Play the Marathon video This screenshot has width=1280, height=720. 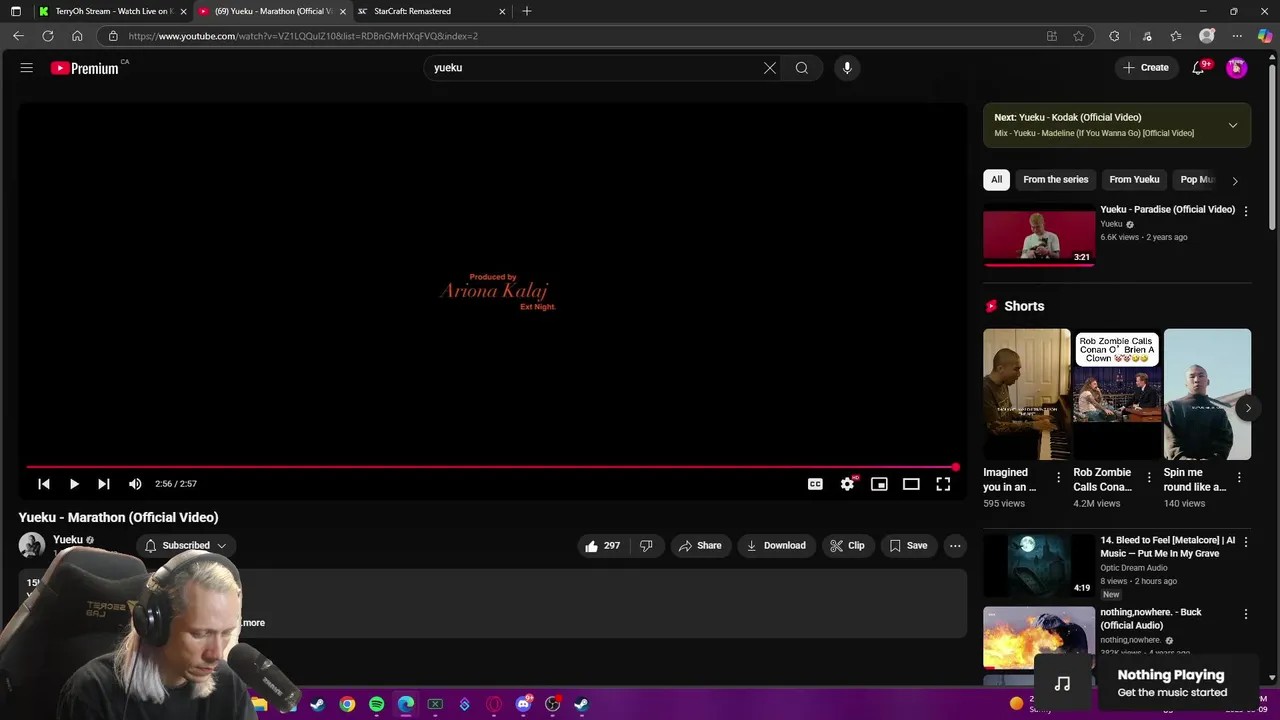point(74,484)
